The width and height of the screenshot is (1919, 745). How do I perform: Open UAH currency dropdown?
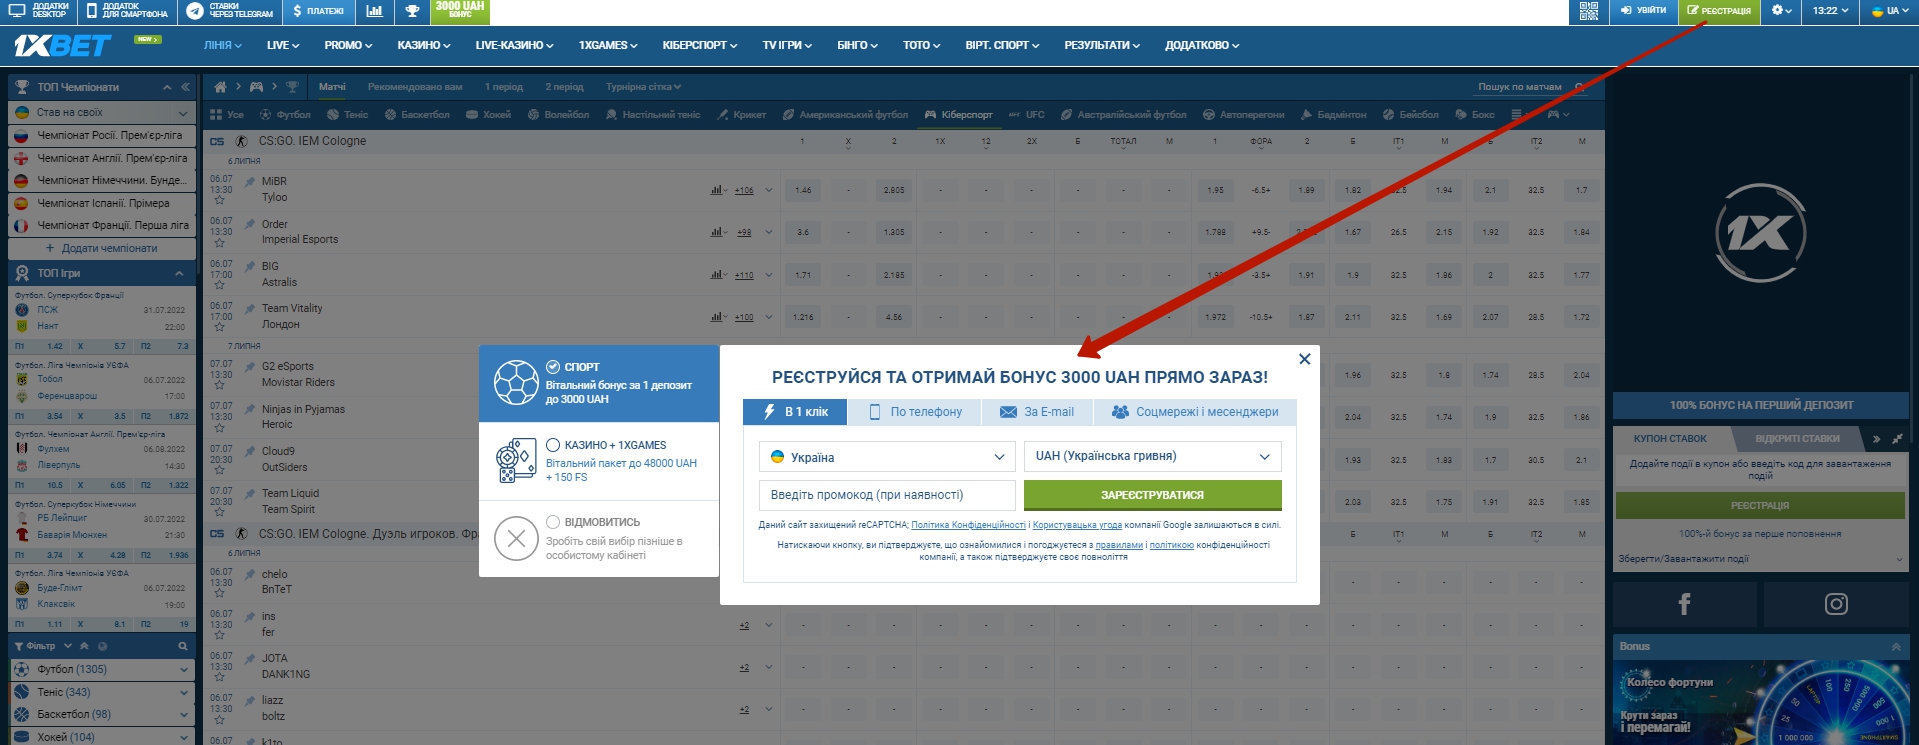click(x=1152, y=456)
